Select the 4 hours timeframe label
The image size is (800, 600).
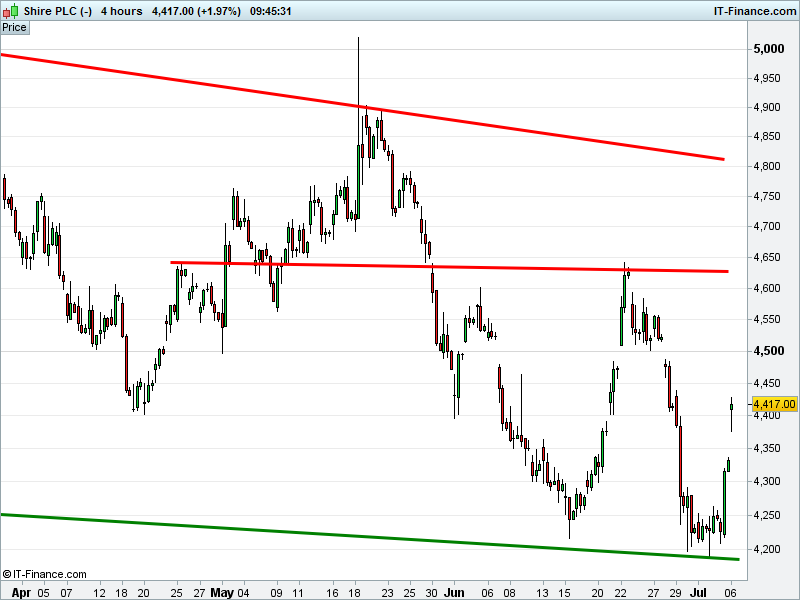coord(121,11)
